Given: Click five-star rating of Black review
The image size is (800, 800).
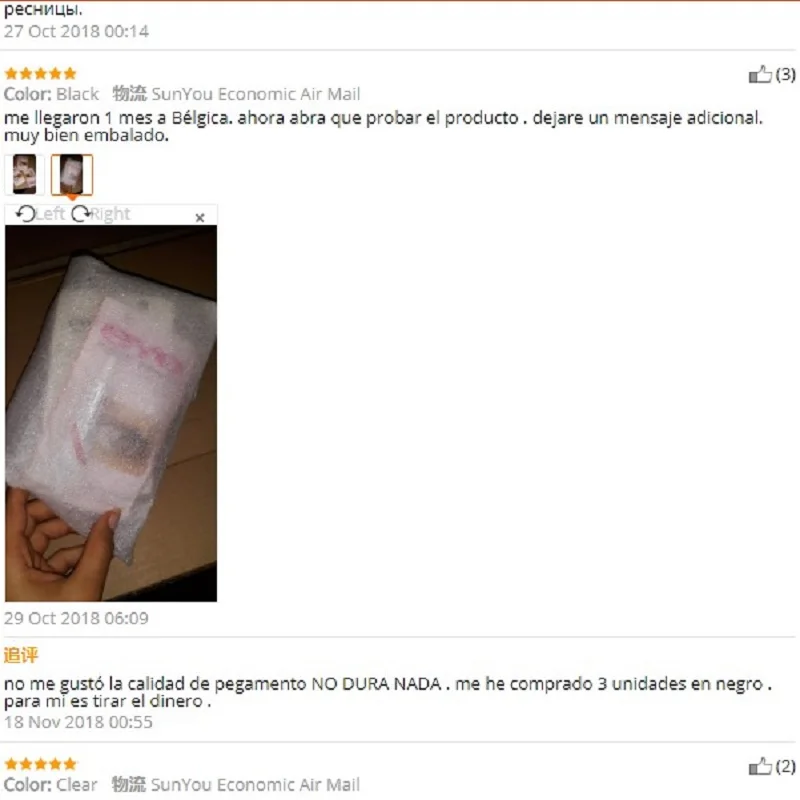Looking at the screenshot, I should click(40, 74).
